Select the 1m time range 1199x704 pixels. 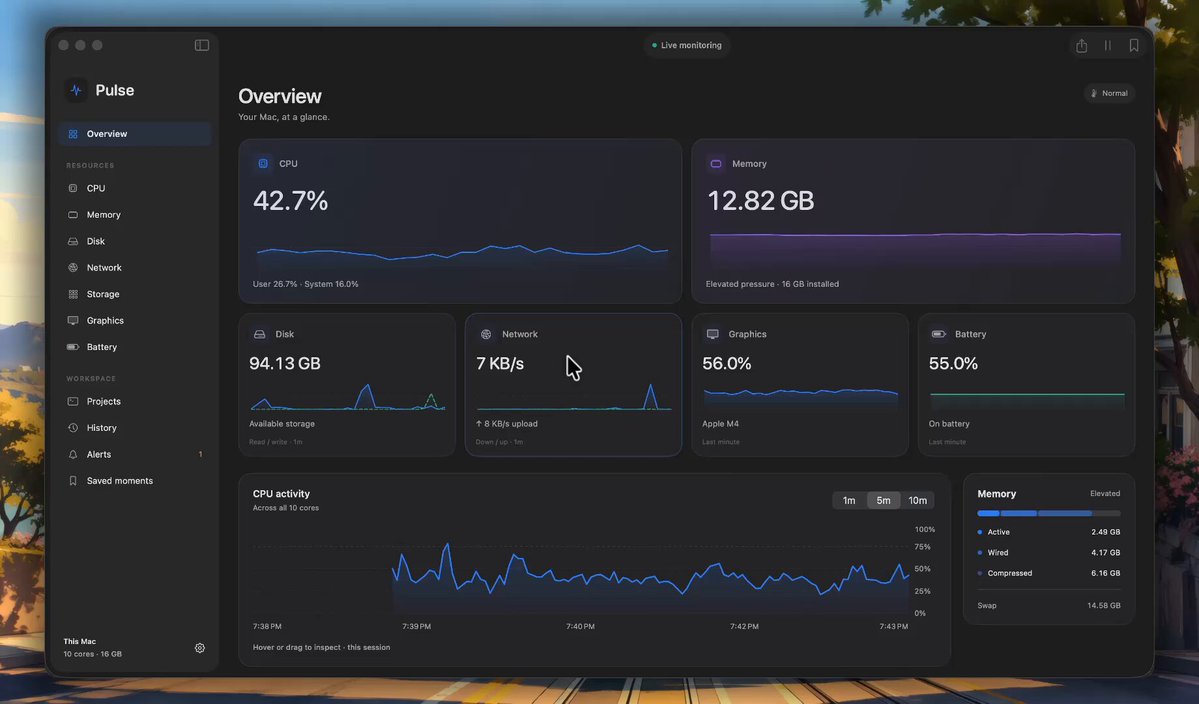(849, 501)
